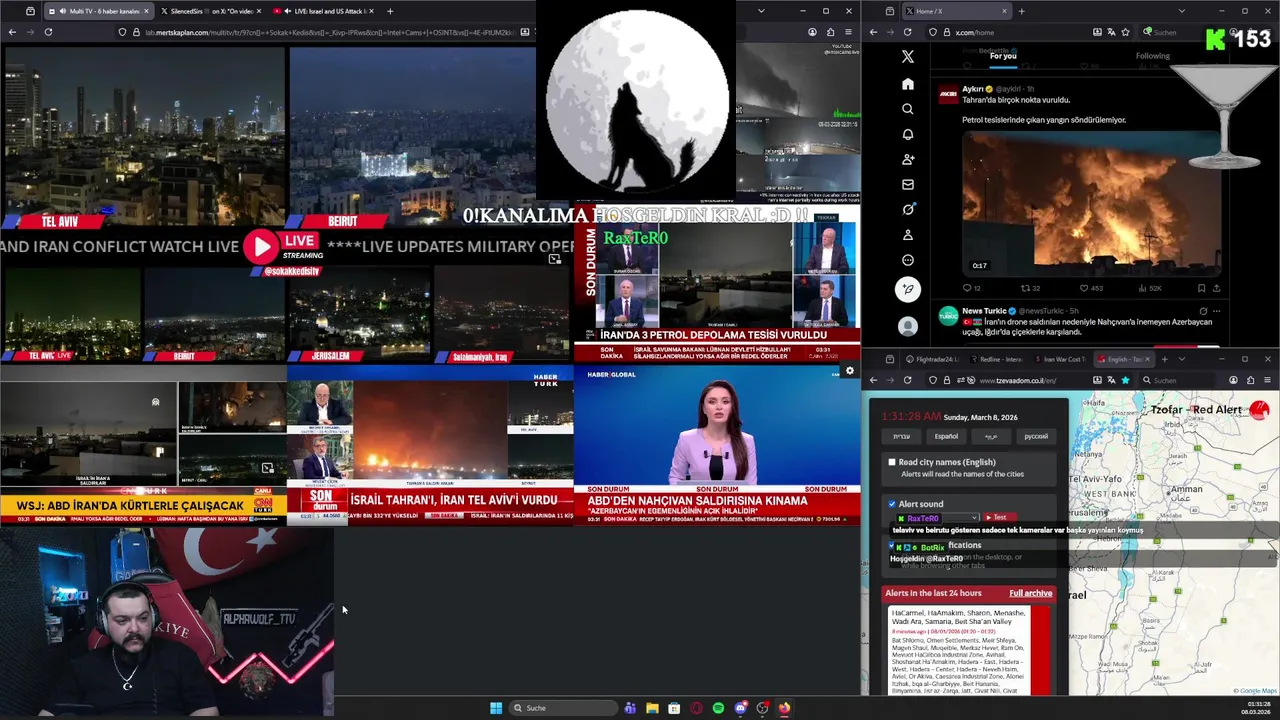Open File Explorer from taskbar

[652, 708]
